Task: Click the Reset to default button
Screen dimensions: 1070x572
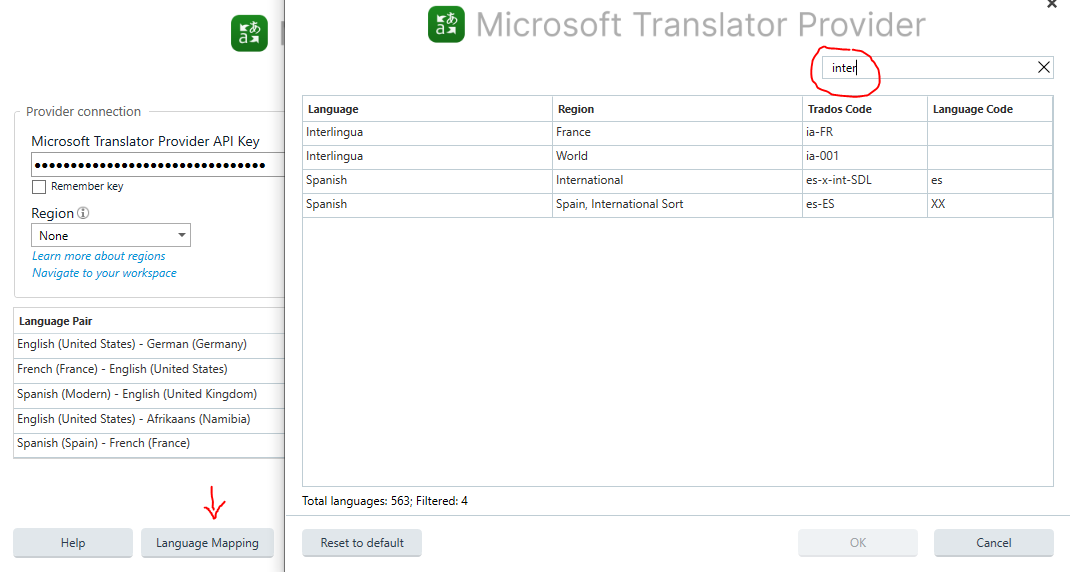Action: (362, 543)
